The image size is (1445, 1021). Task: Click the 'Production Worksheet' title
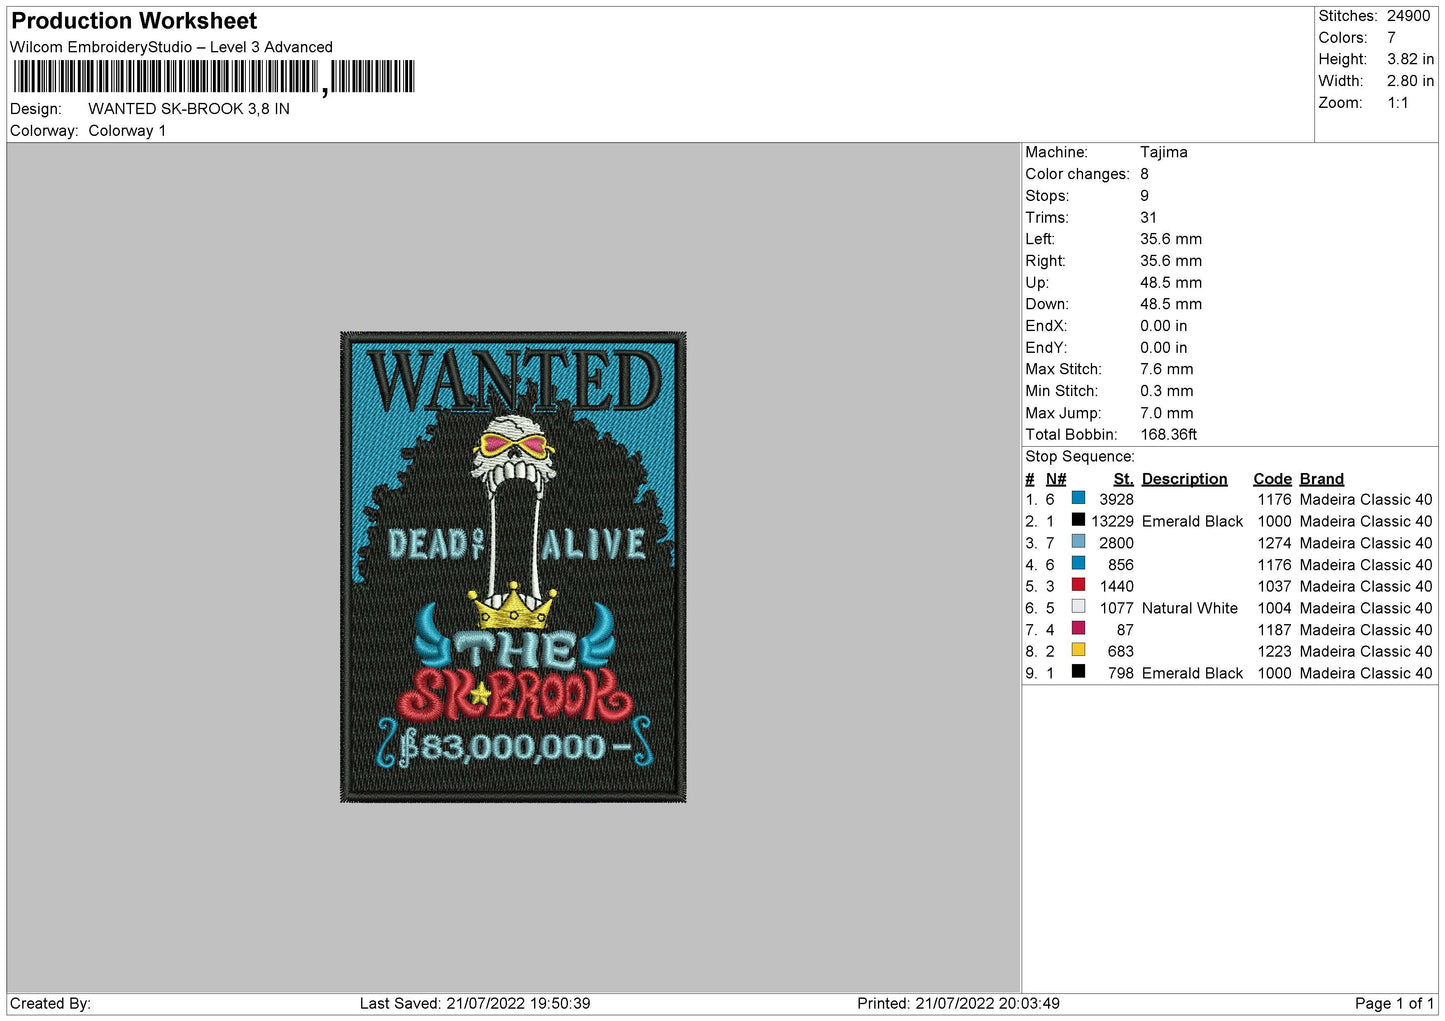click(134, 21)
